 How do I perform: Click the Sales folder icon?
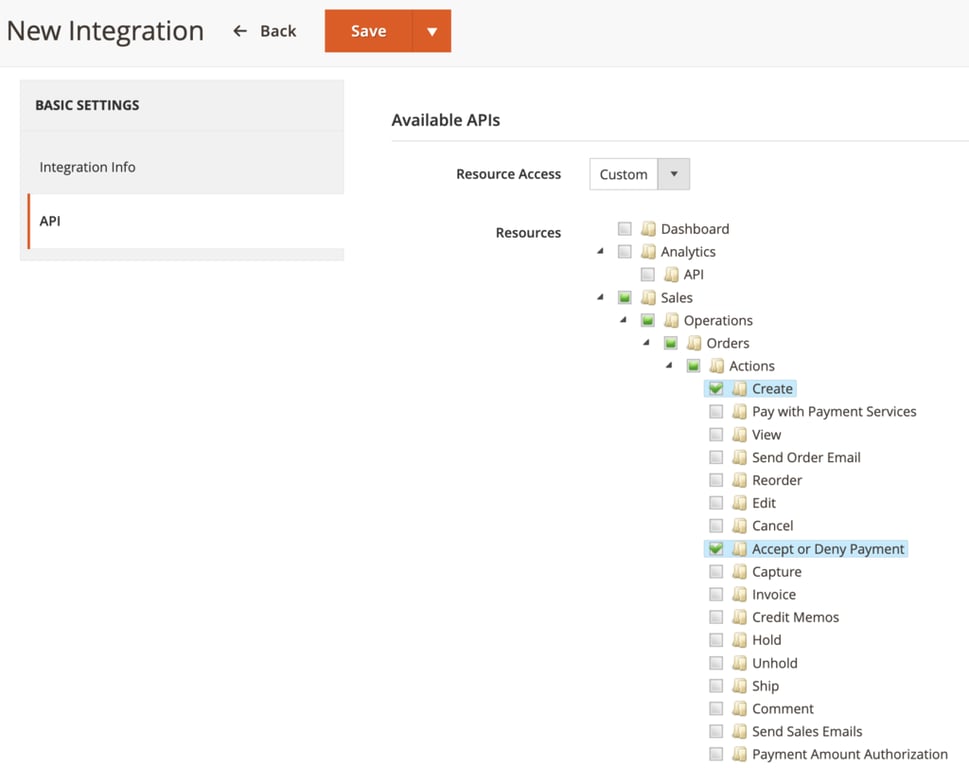pyautogui.click(x=646, y=297)
